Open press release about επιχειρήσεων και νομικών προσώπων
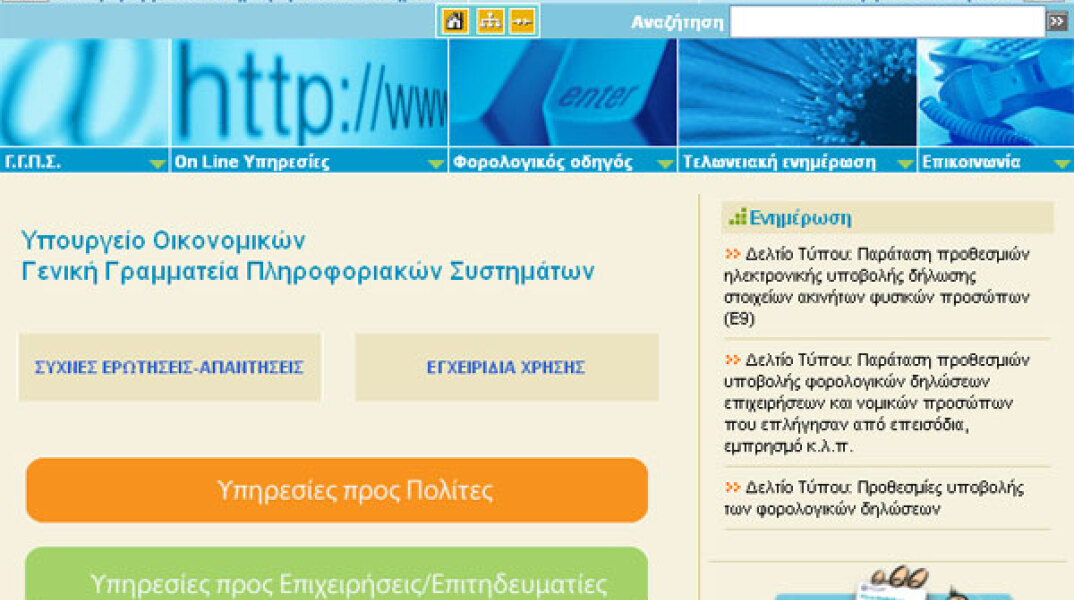The height and width of the screenshot is (600, 1074). pyautogui.click(x=877, y=403)
